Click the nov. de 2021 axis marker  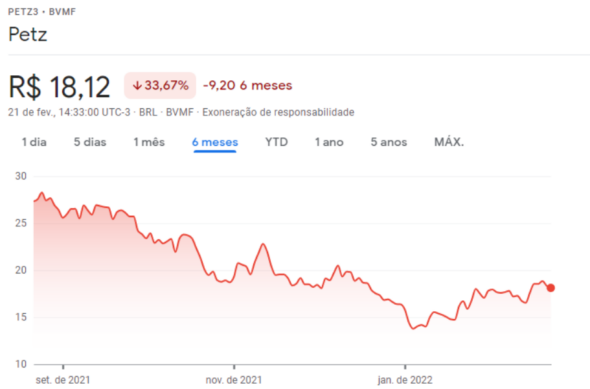click(x=234, y=380)
